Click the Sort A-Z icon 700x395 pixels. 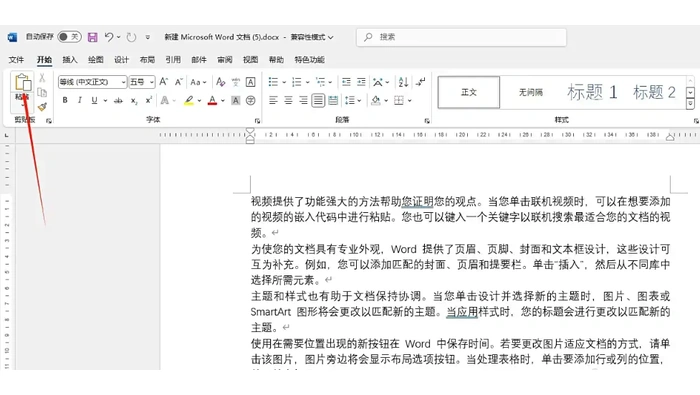click(x=403, y=82)
